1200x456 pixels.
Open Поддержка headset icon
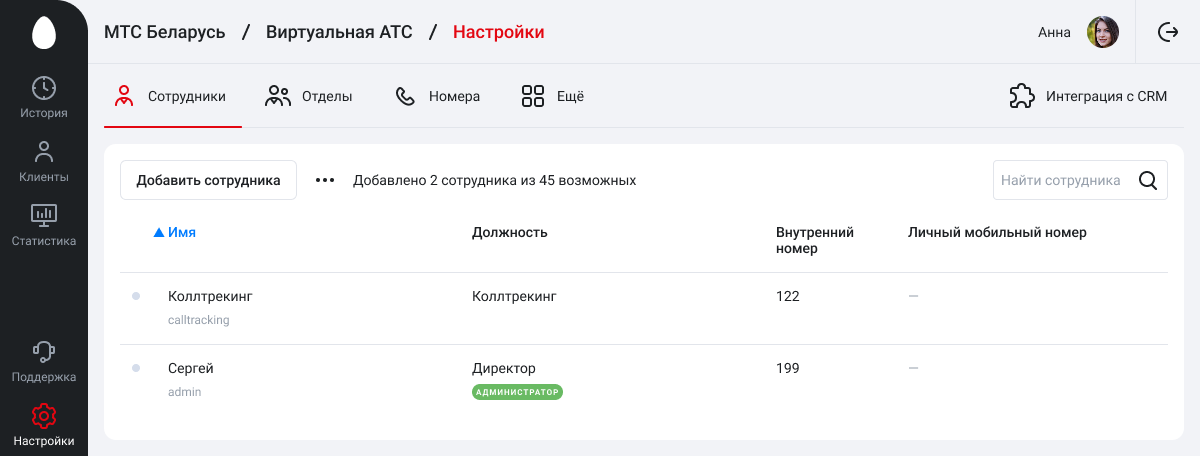[44, 351]
